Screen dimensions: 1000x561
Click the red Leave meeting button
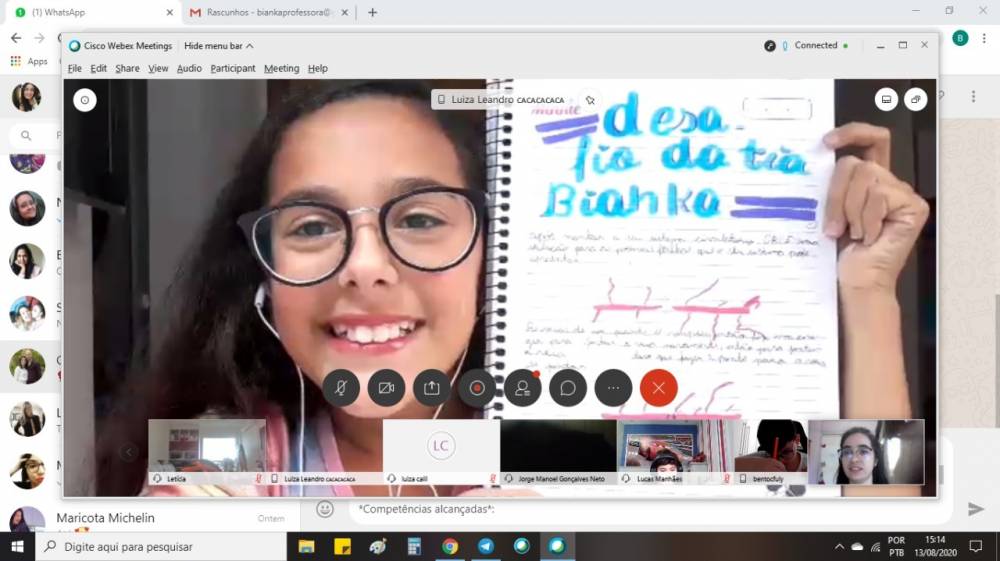pyautogui.click(x=658, y=388)
